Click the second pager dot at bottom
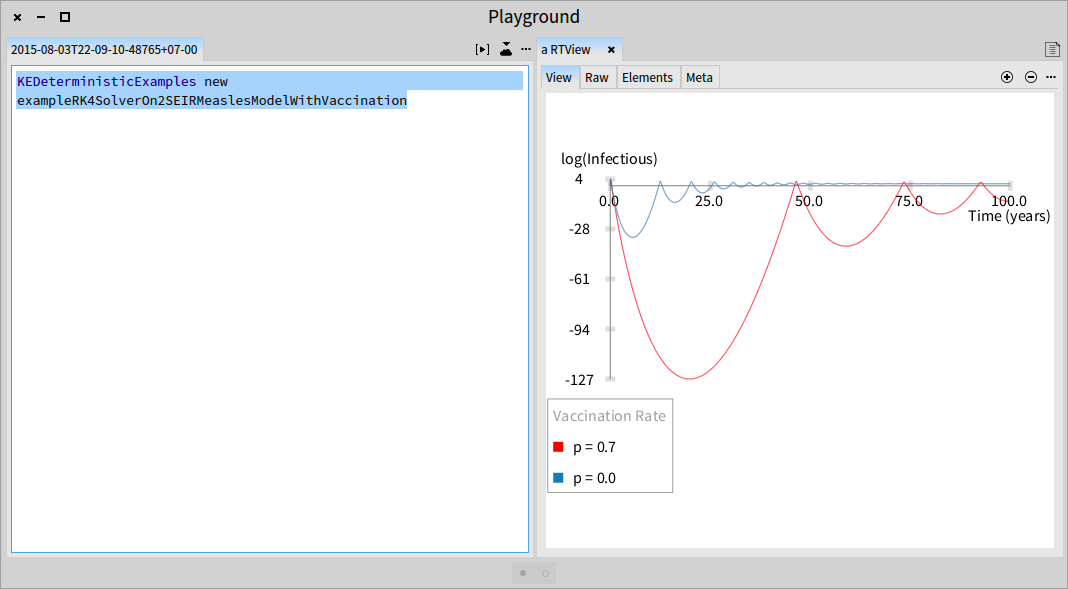The height and width of the screenshot is (589, 1068). [546, 573]
